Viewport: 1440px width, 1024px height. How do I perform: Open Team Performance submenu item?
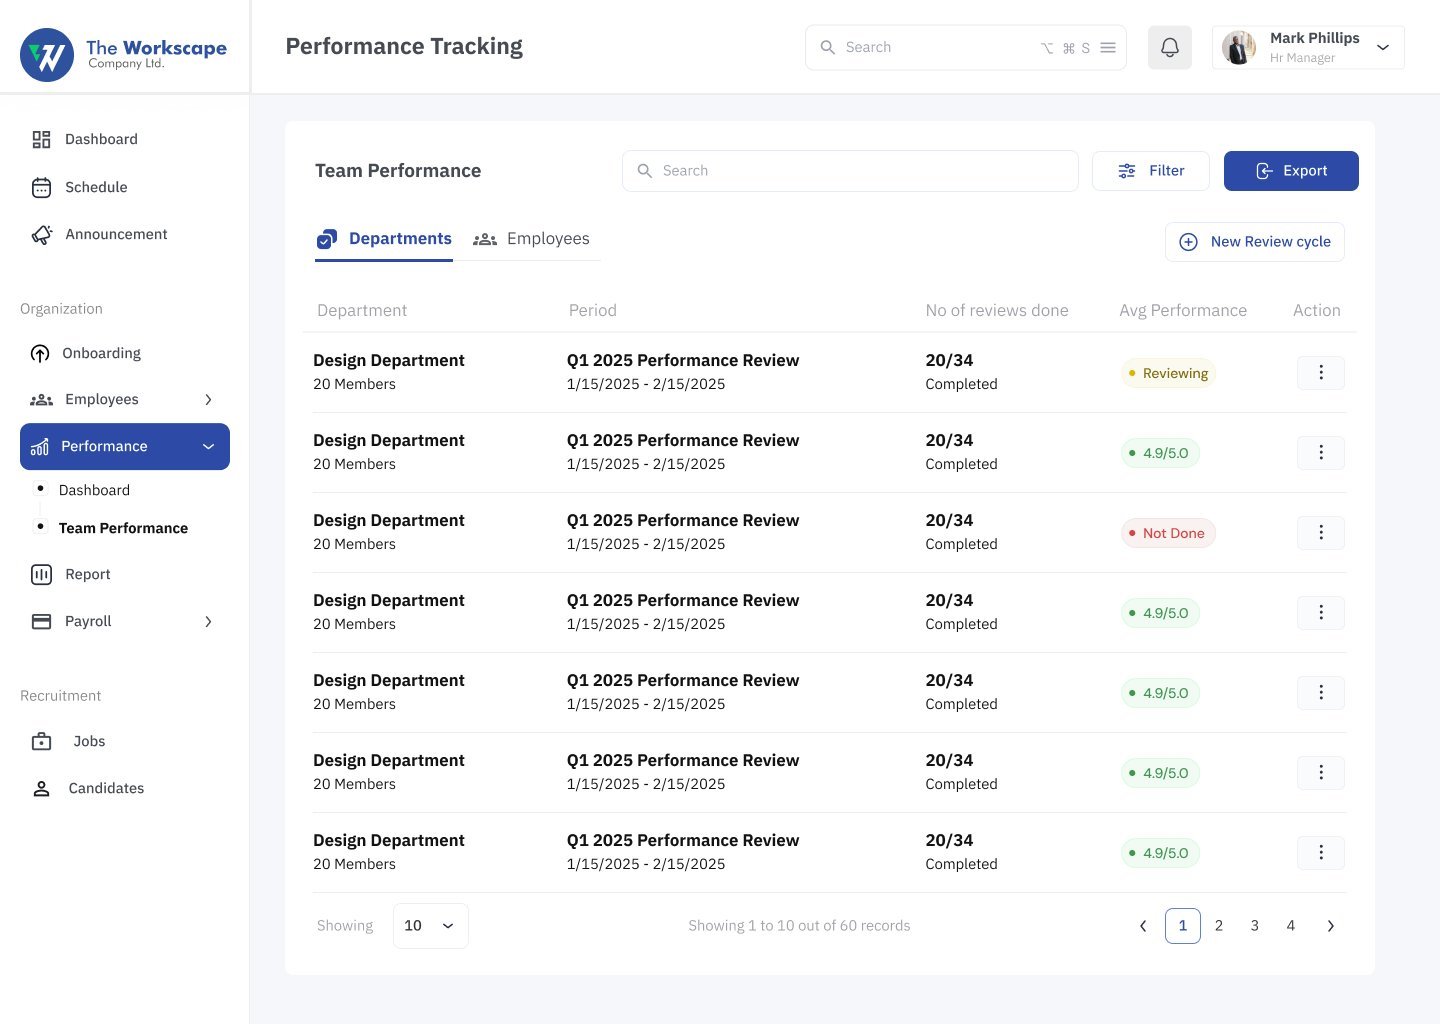(123, 528)
